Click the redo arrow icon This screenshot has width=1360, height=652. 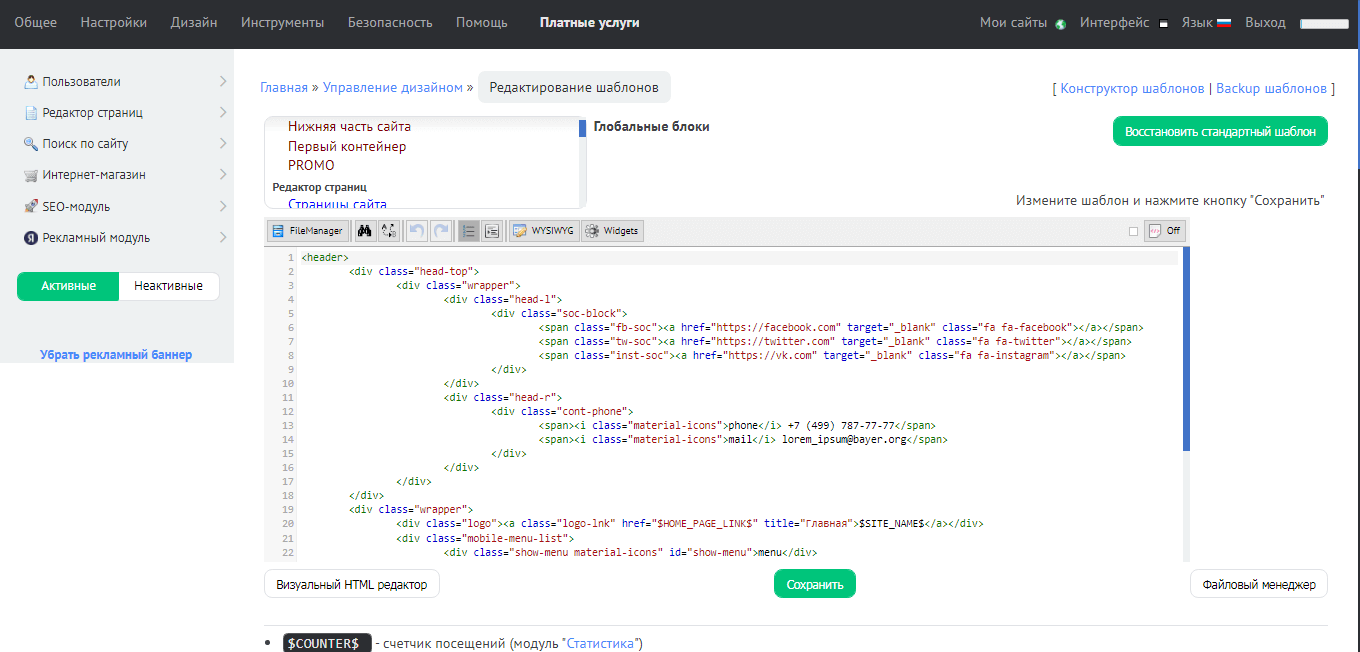pyautogui.click(x=441, y=231)
